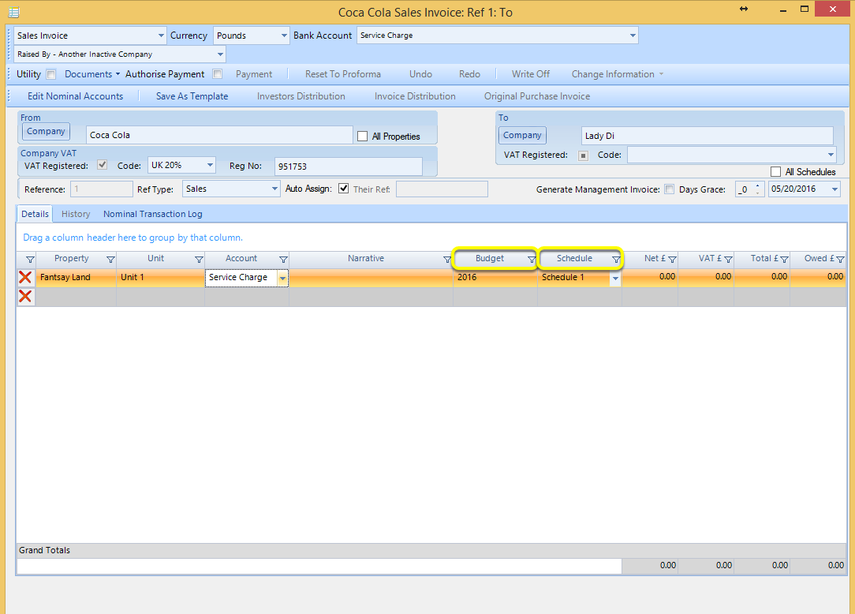Toggle Generate Management Invoice checkbox

tap(669, 189)
